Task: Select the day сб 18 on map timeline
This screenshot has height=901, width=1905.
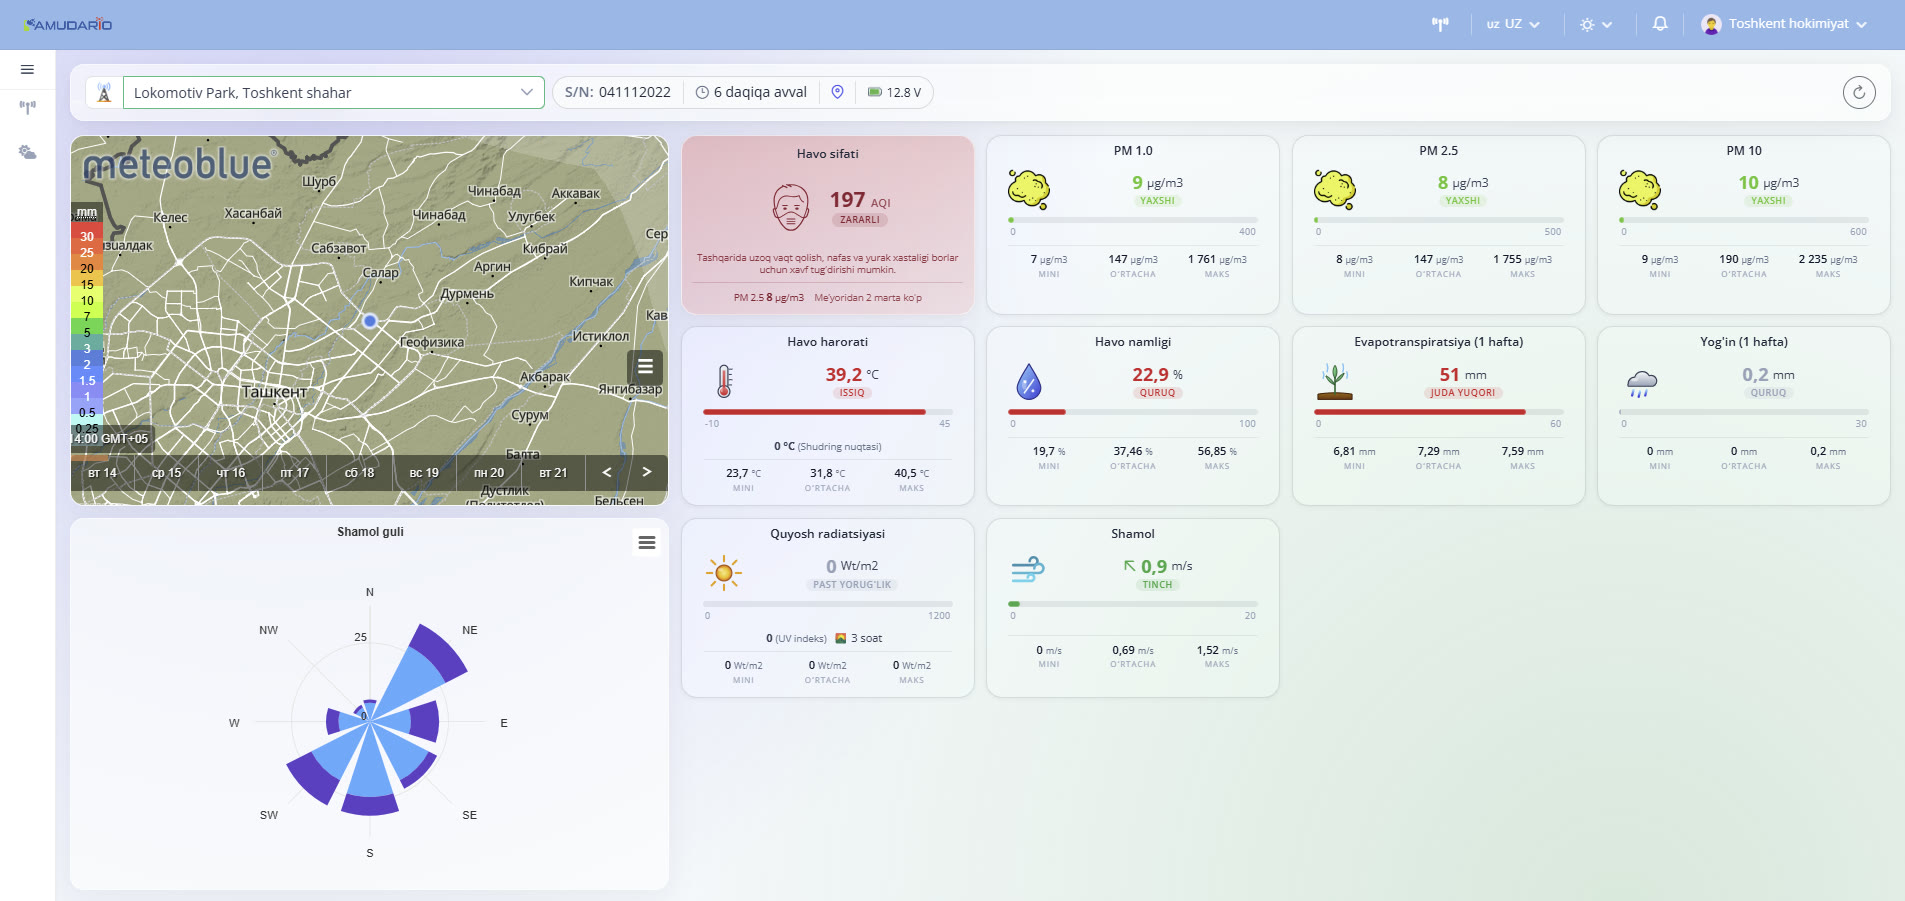Action: click(x=360, y=473)
